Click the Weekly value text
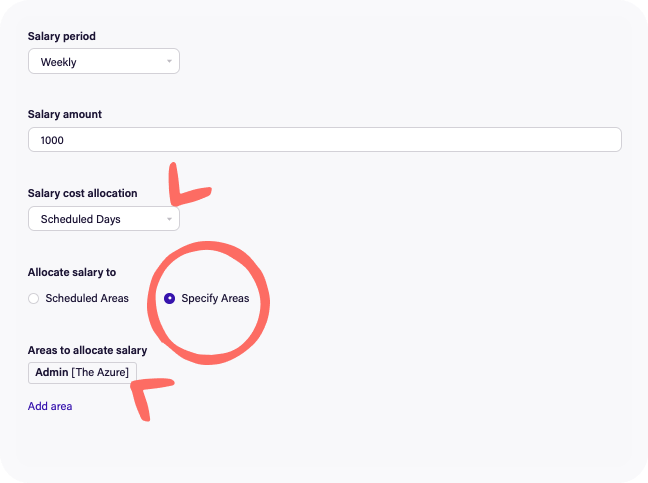 tap(59, 62)
